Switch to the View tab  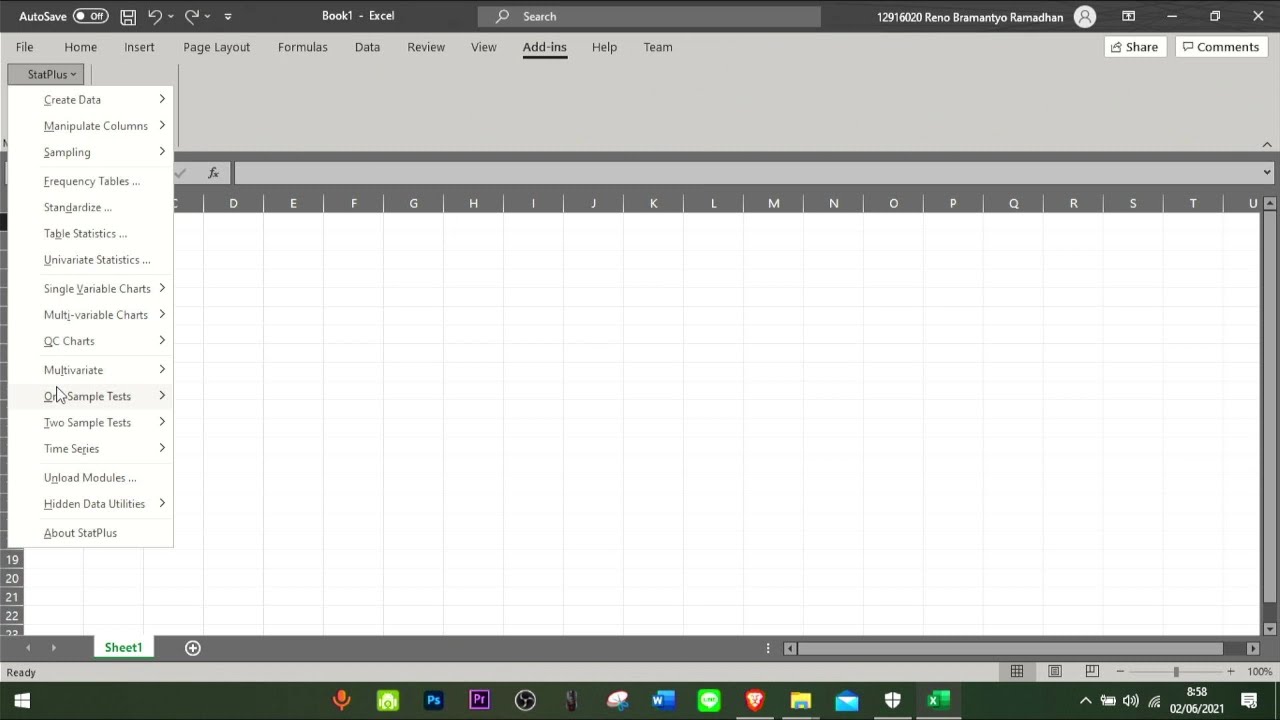tap(483, 47)
